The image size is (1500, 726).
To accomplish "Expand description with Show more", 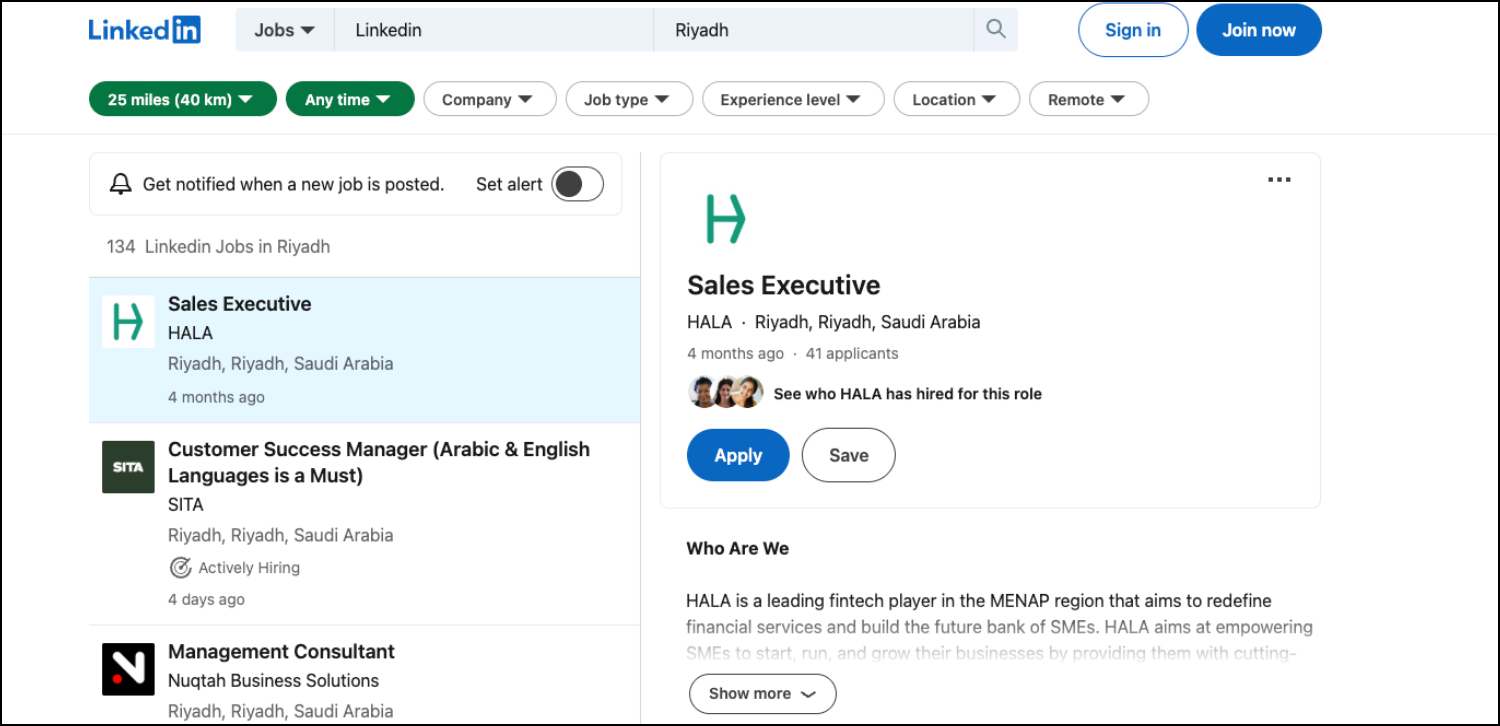I will click(x=763, y=693).
